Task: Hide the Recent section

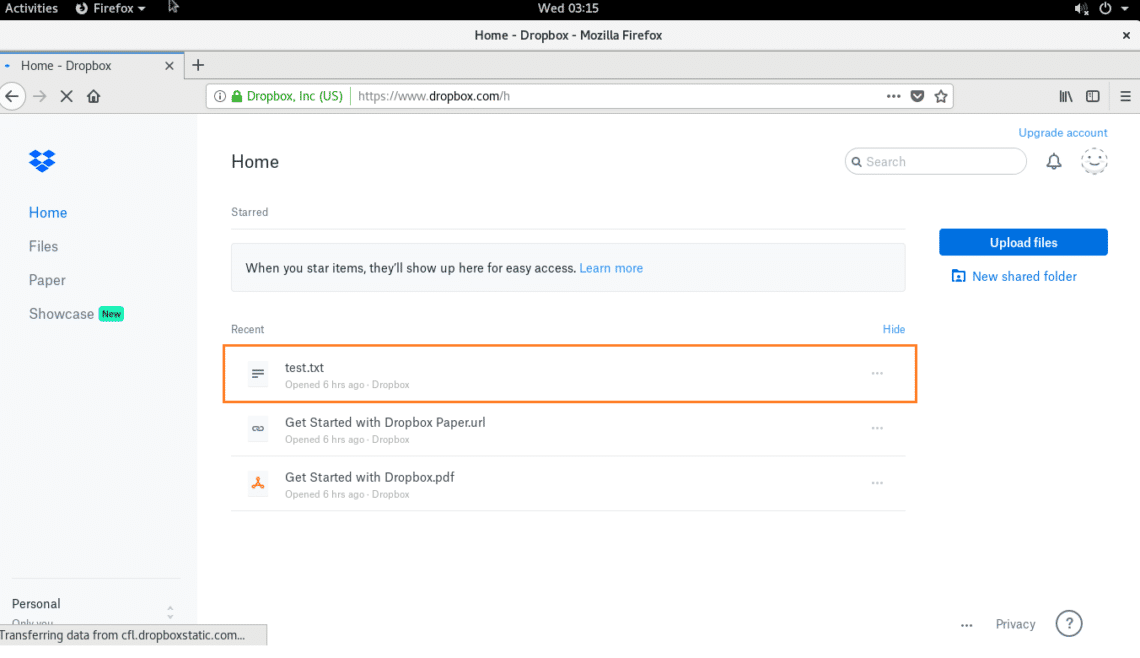Action: (894, 329)
